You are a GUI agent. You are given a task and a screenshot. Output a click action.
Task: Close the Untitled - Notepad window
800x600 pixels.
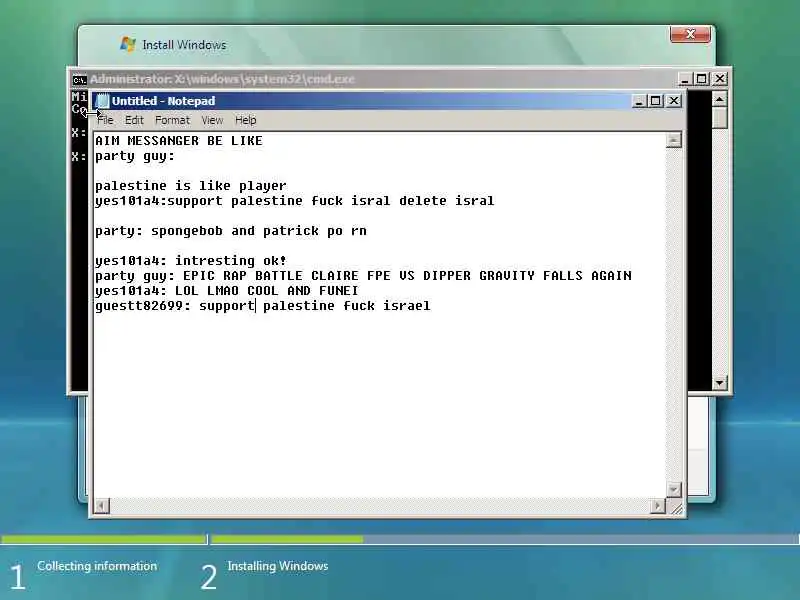click(674, 101)
